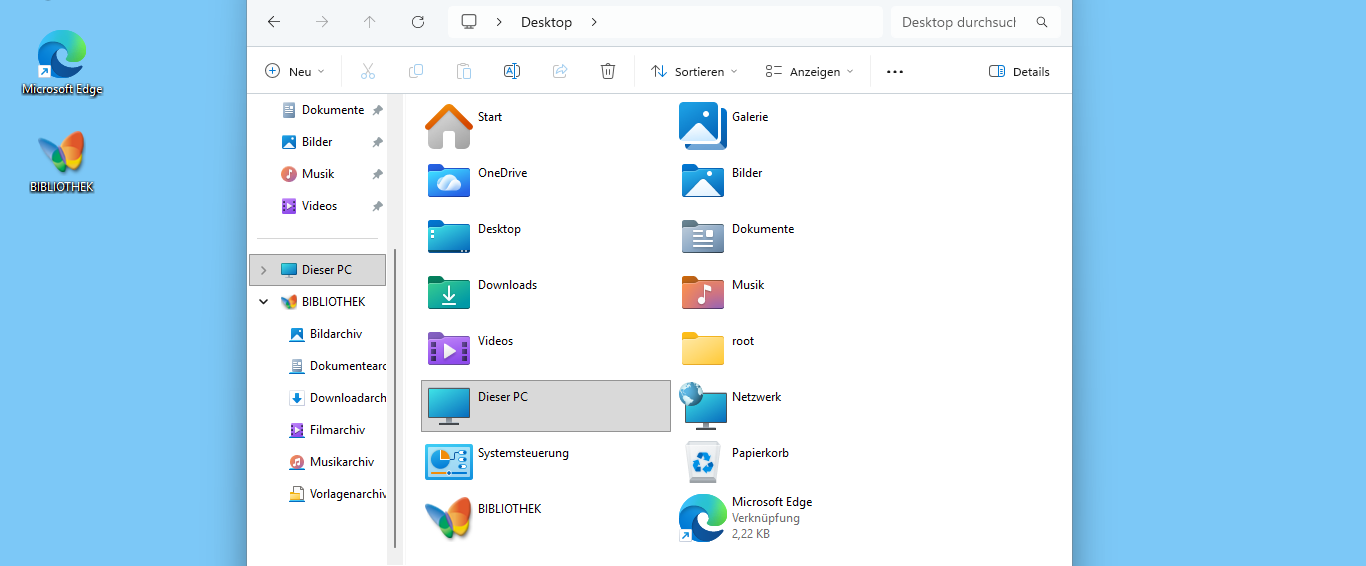Open the Sortieren menu
This screenshot has width=1366, height=566.
click(x=694, y=71)
